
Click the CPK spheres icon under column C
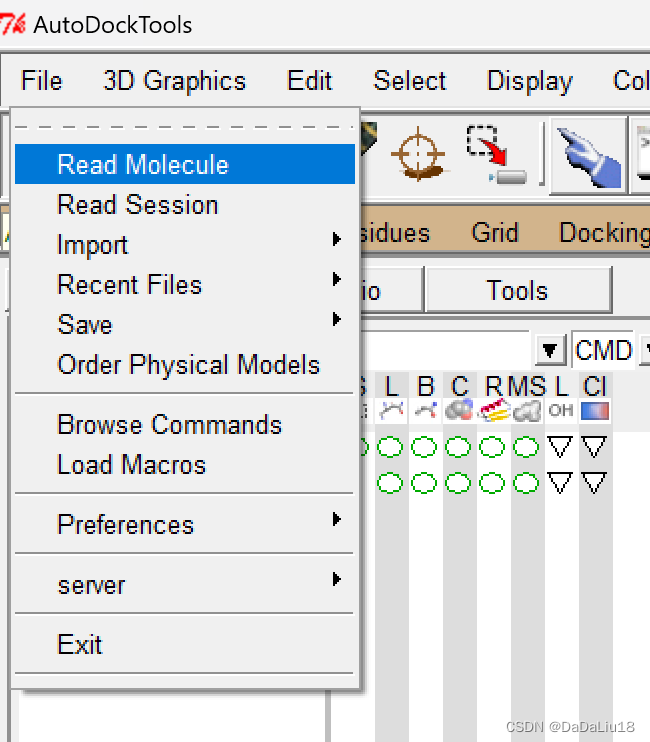pyautogui.click(x=459, y=410)
